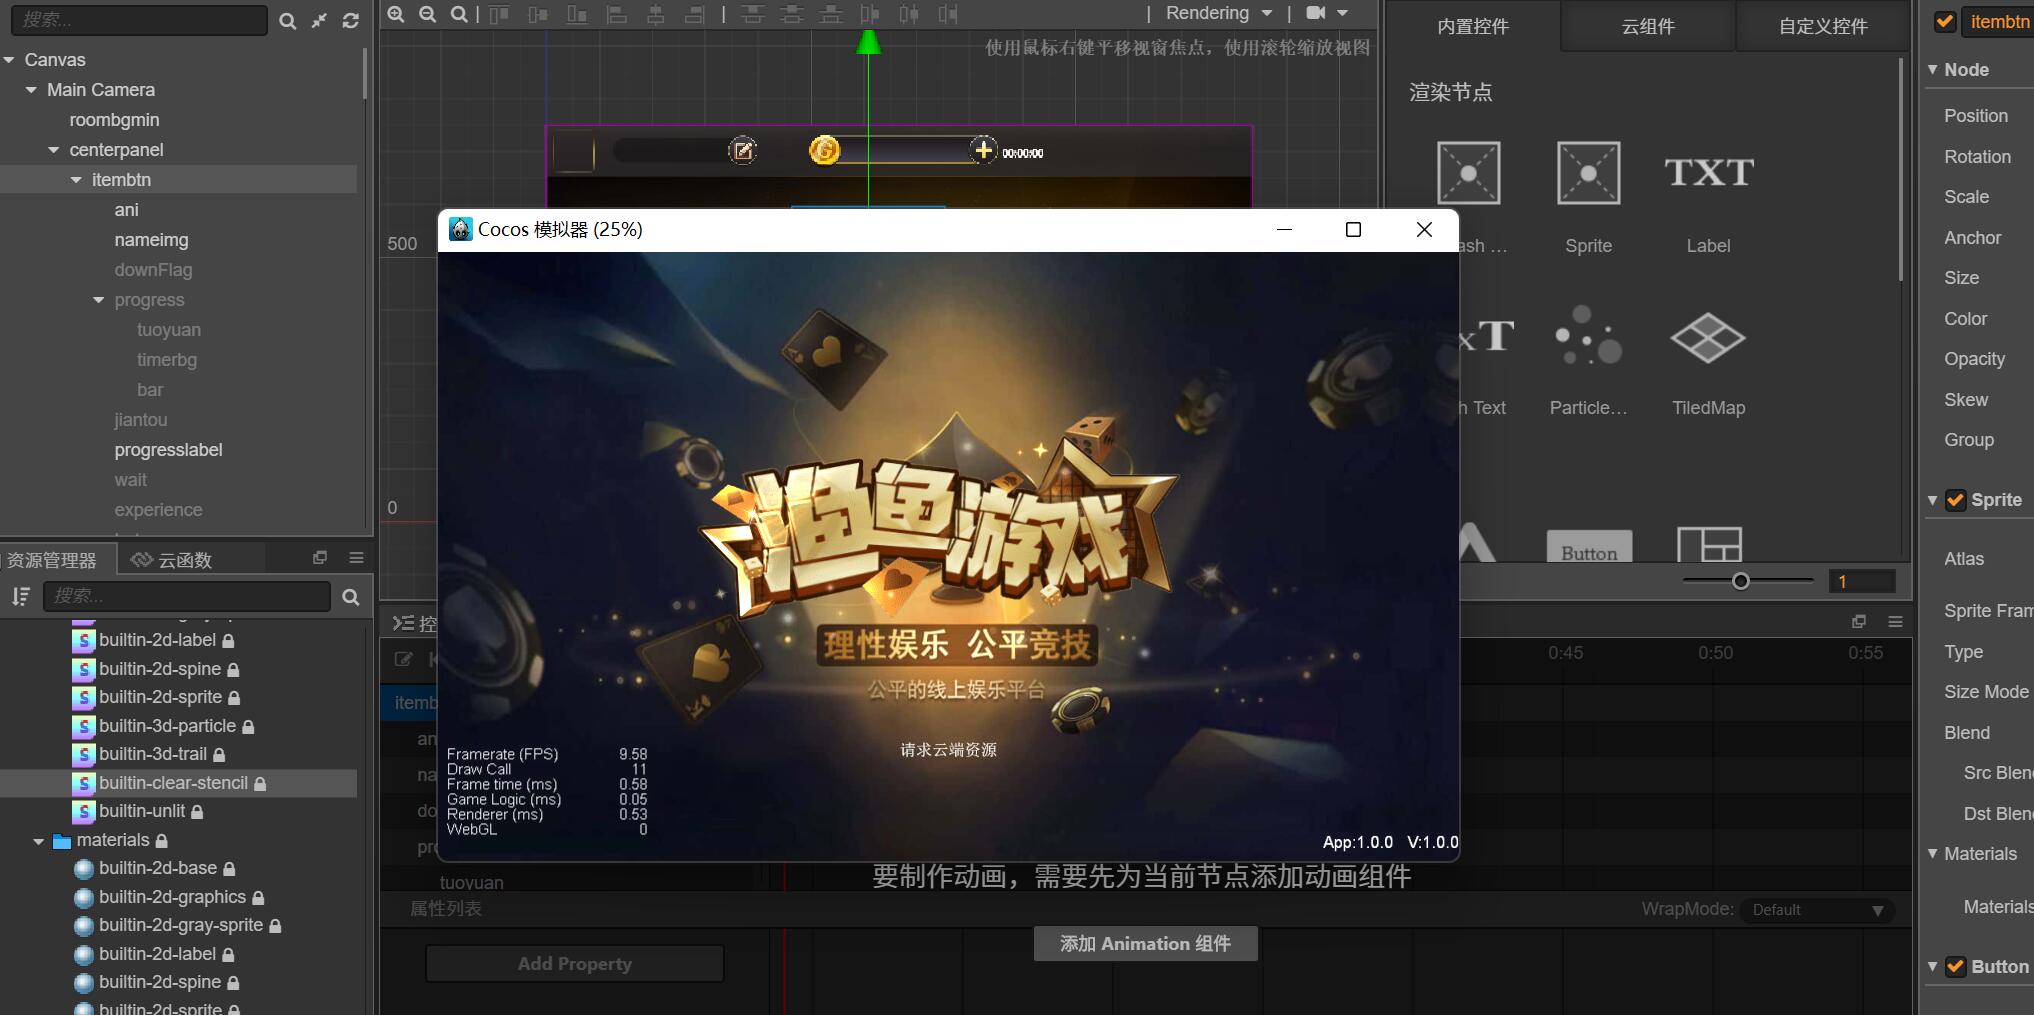The width and height of the screenshot is (2034, 1015).
Task: Click the distribute left edges icon
Action: pos(869,14)
